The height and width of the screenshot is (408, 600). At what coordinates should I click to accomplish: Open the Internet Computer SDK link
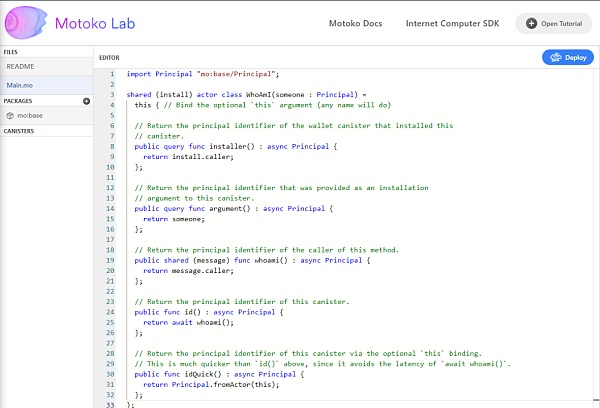click(452, 23)
